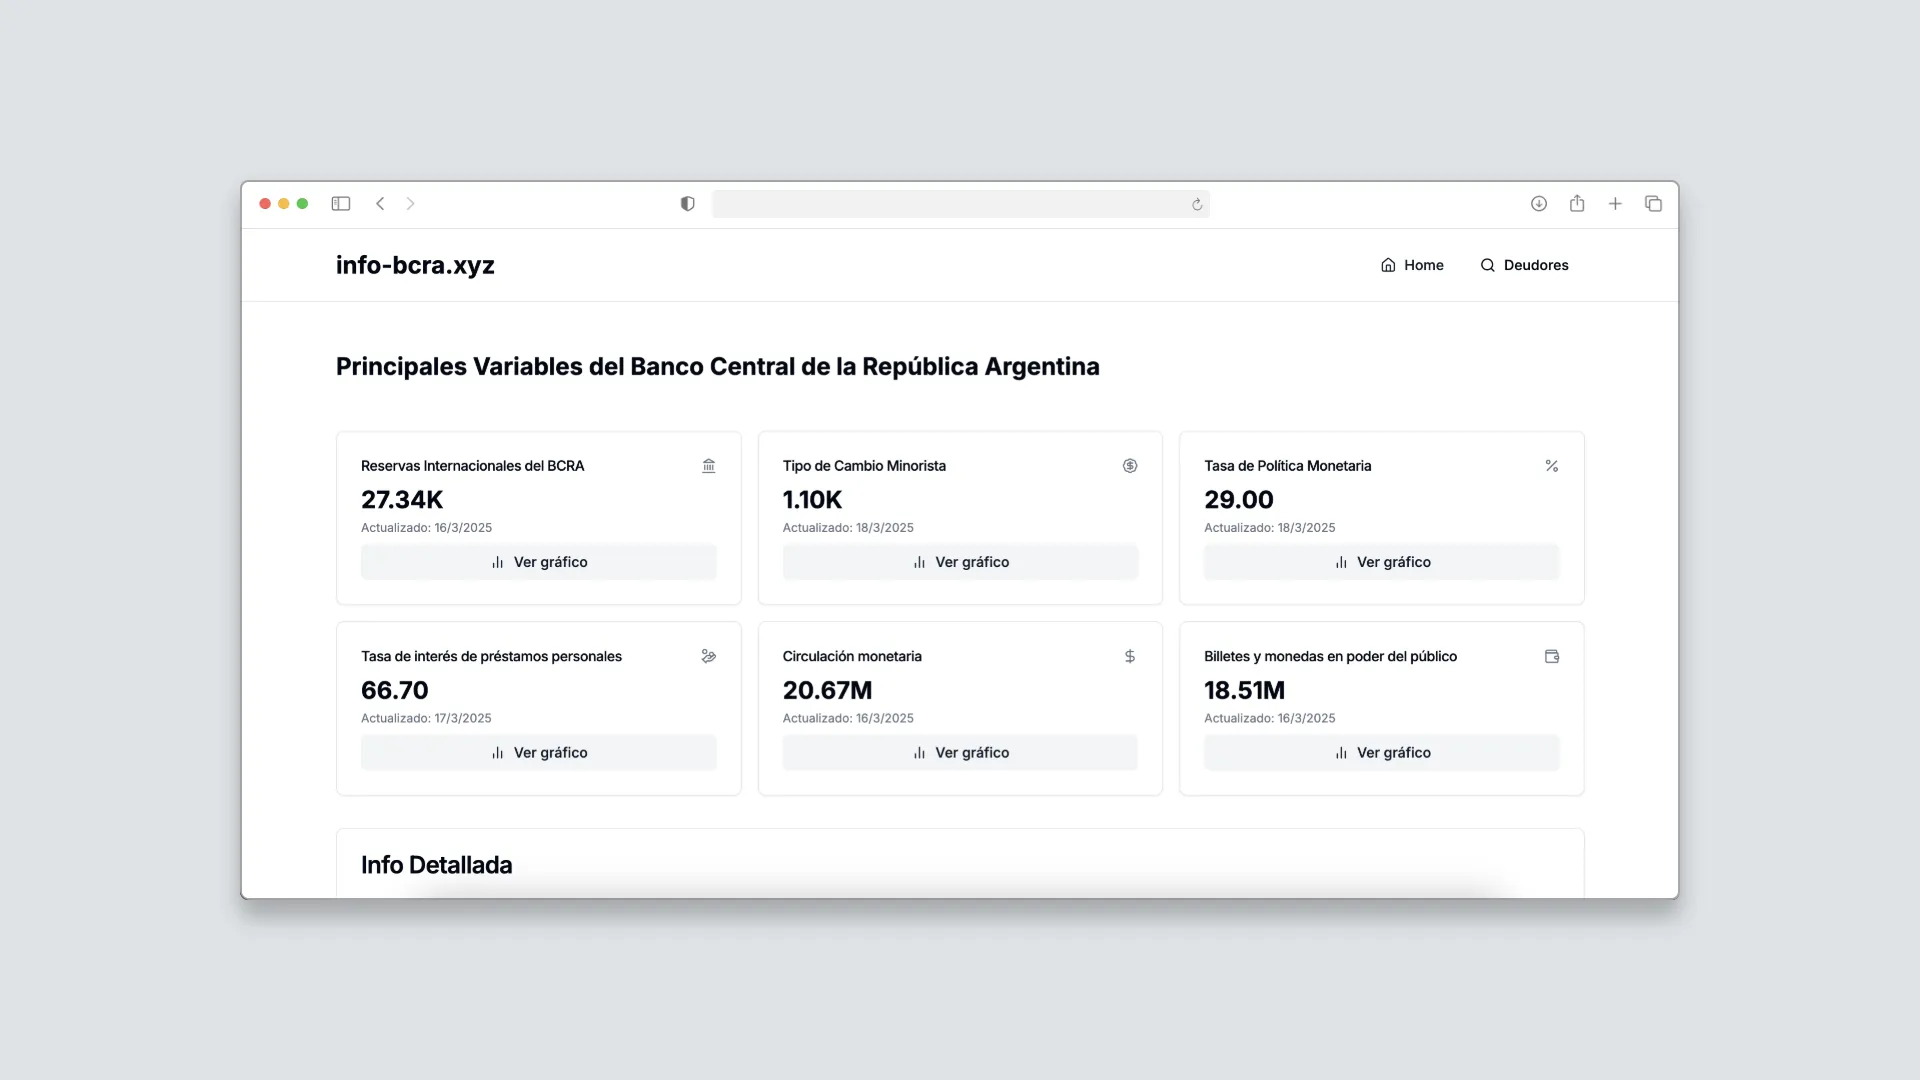This screenshot has height=1080, width=1920.
Task: Select Deudores in the navigation menu
Action: pyautogui.click(x=1535, y=265)
